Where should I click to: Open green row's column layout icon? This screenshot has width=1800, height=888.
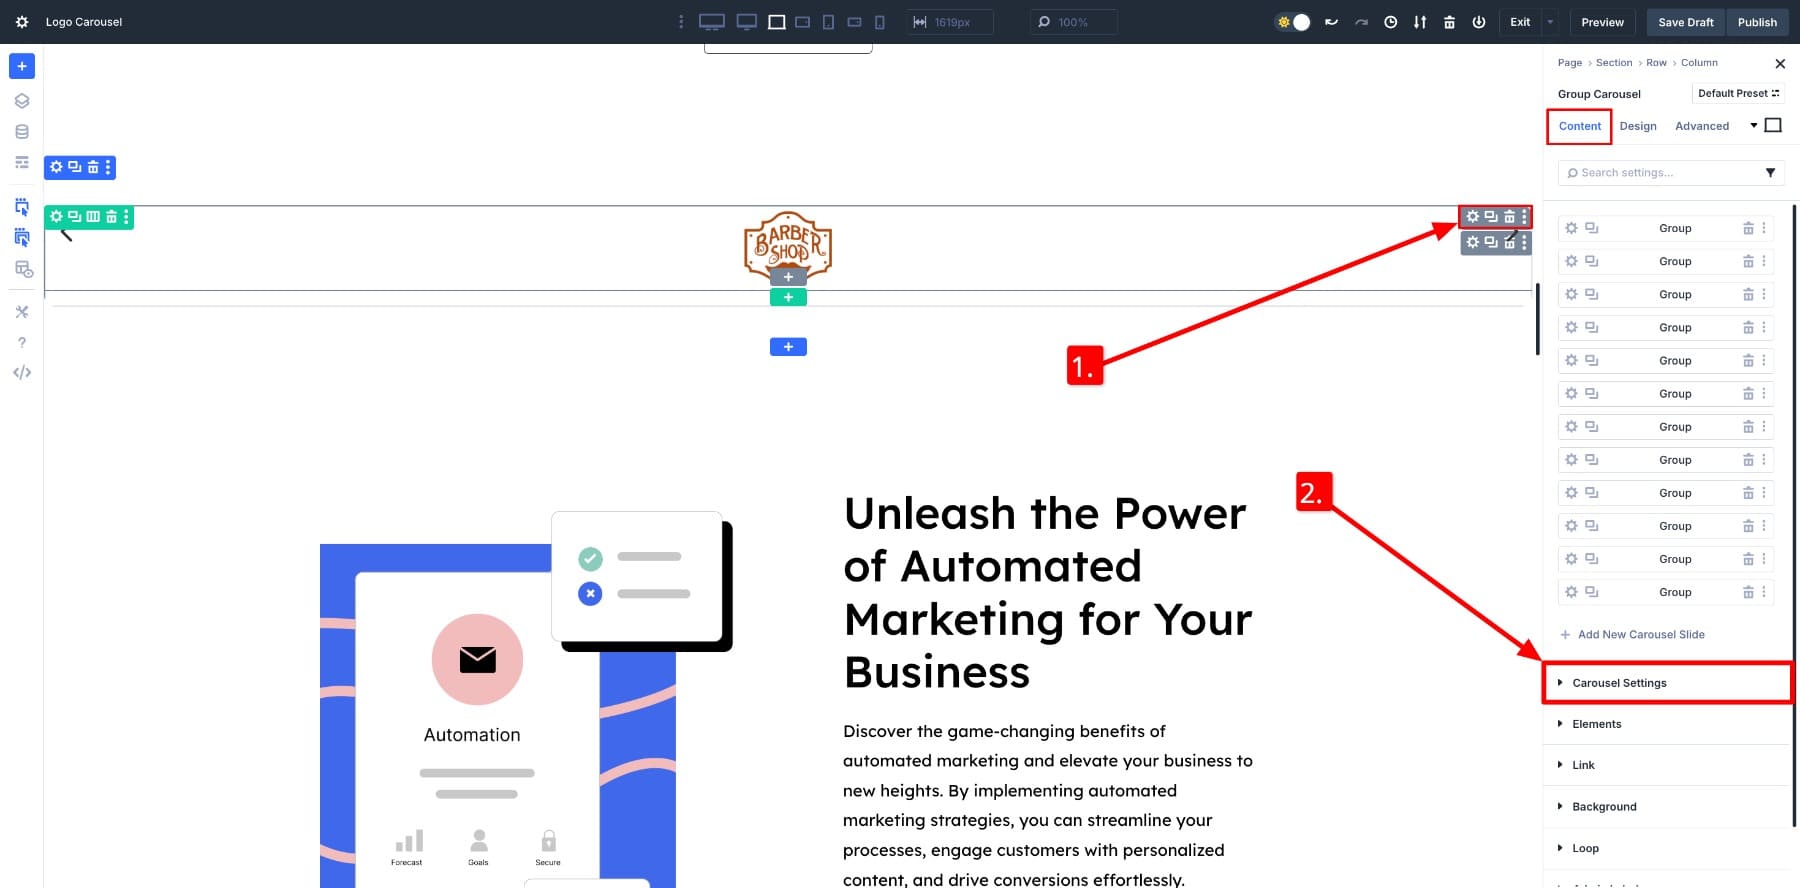93,217
